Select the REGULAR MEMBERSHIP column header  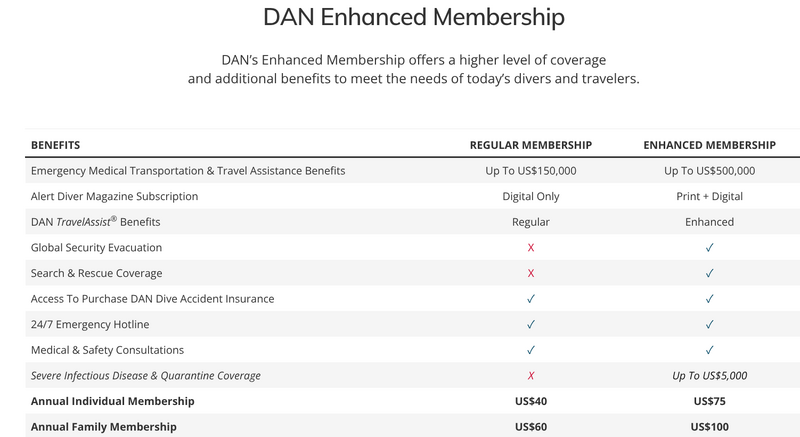[x=531, y=145]
